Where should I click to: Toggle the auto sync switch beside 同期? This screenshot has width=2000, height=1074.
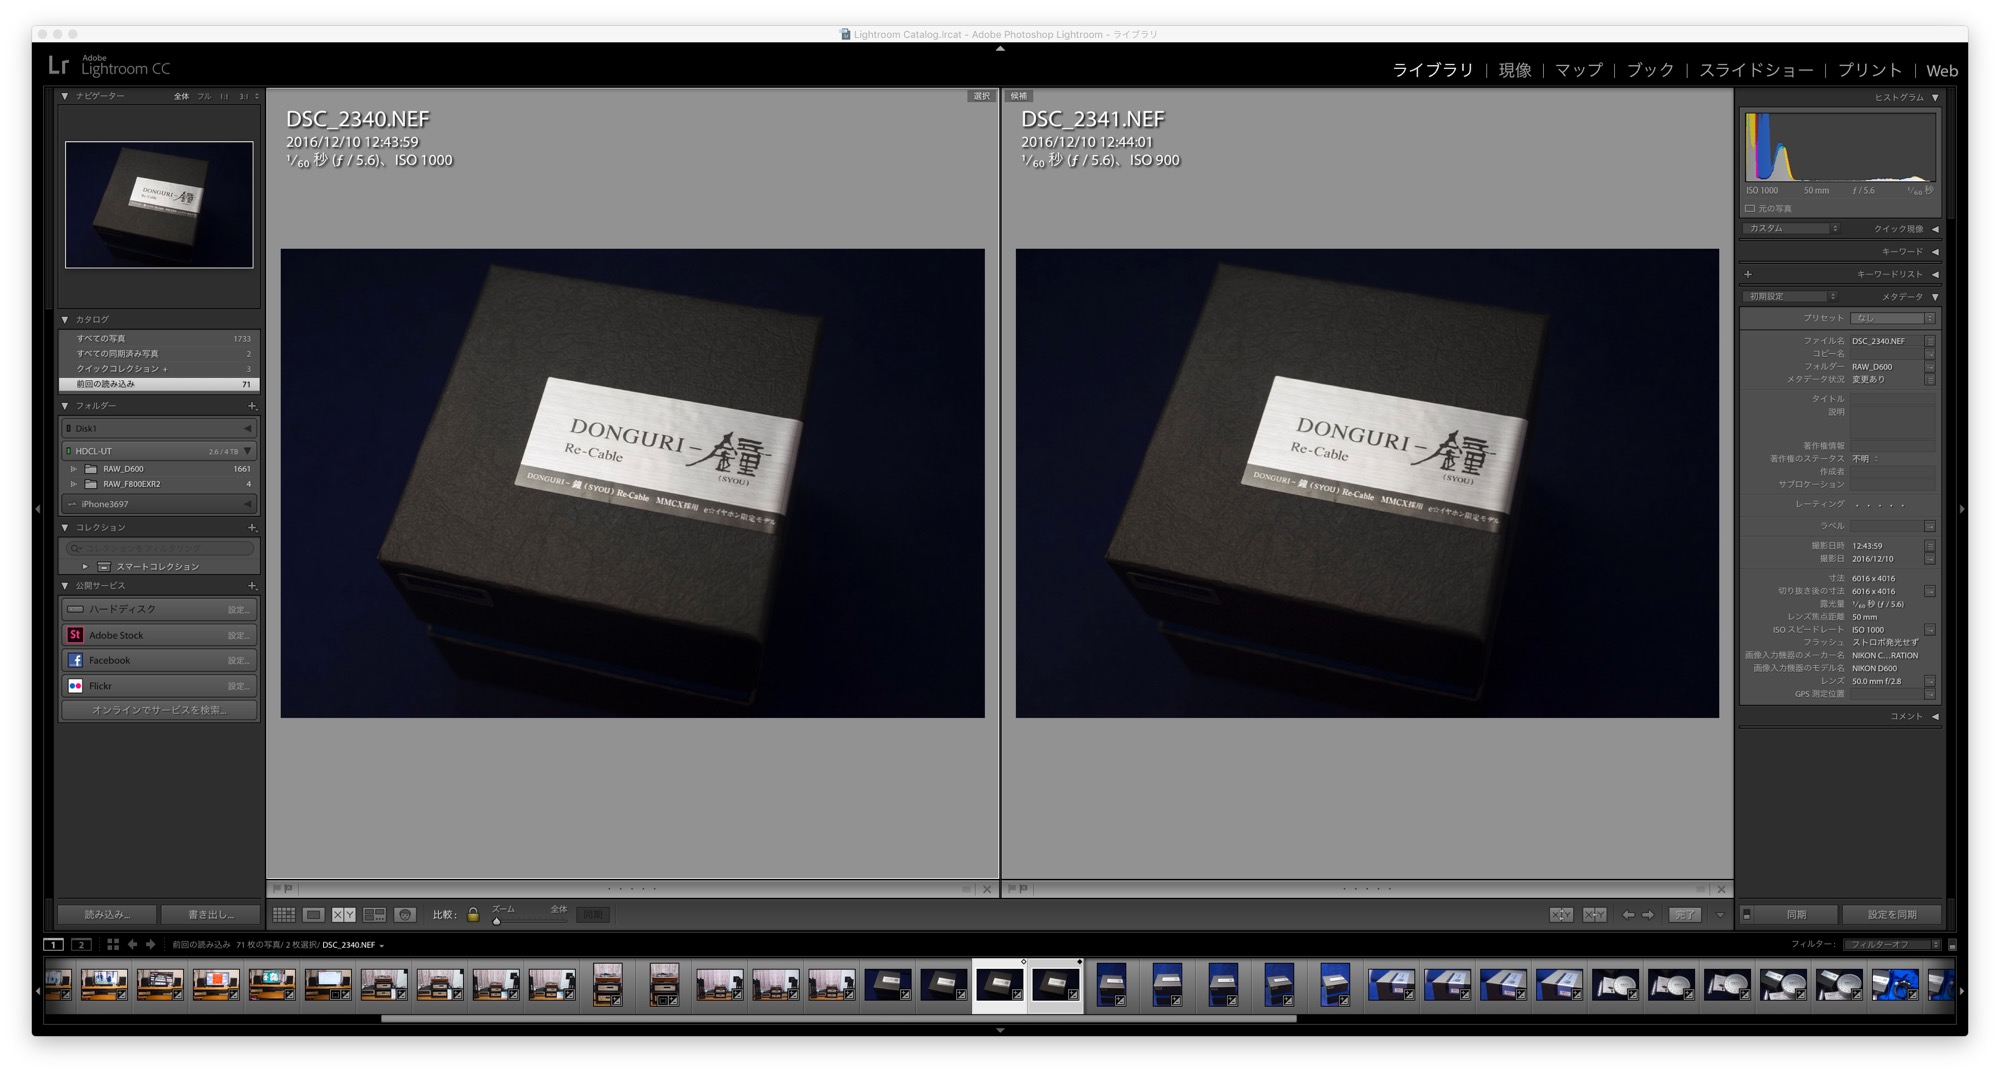(1747, 914)
